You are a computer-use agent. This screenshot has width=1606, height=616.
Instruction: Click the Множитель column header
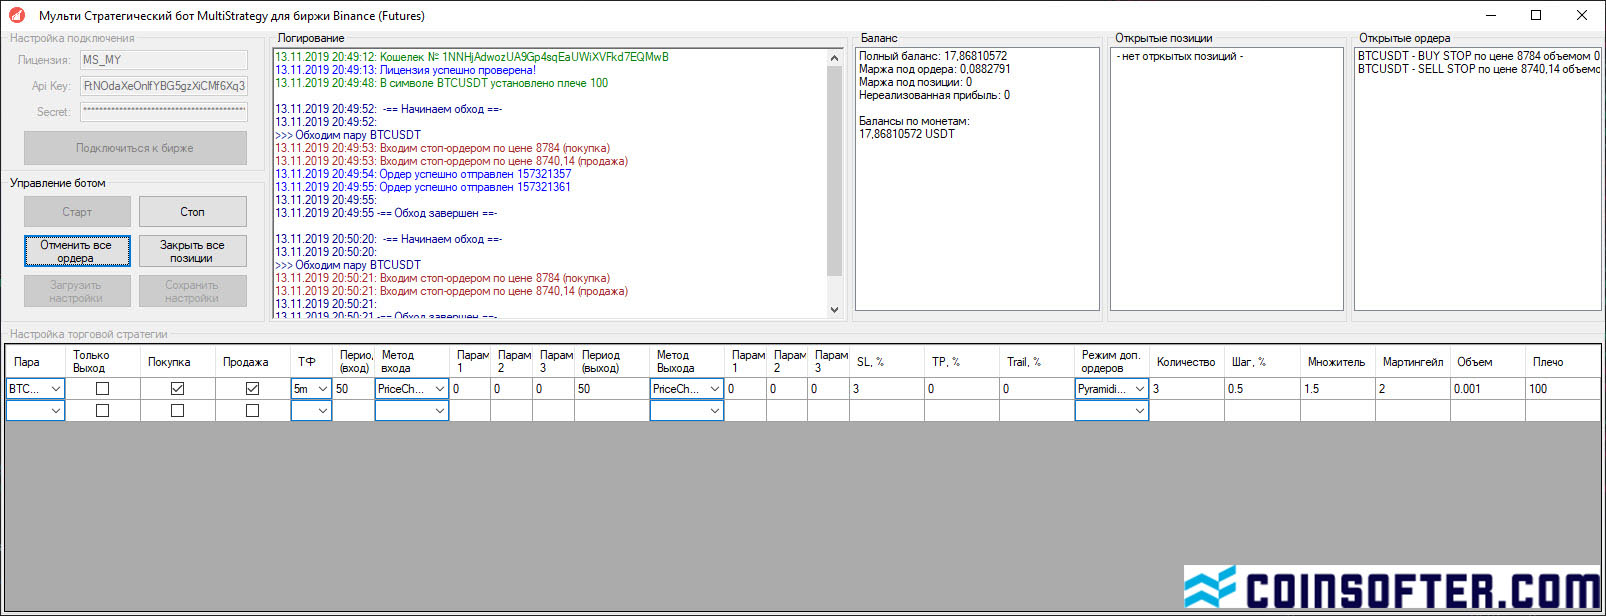[1337, 362]
